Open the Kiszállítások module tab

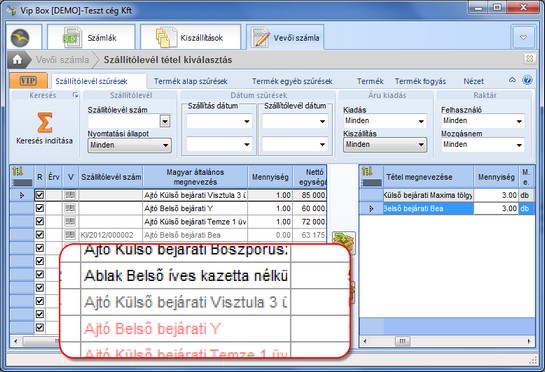(x=190, y=37)
